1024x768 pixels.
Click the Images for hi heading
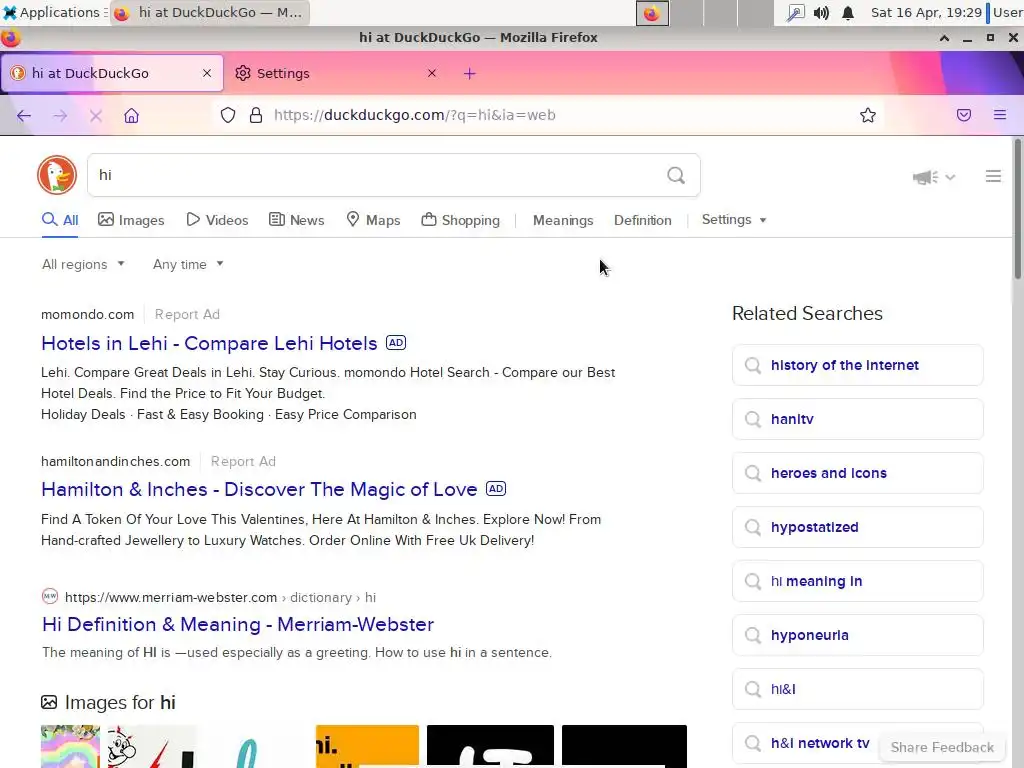(x=120, y=703)
